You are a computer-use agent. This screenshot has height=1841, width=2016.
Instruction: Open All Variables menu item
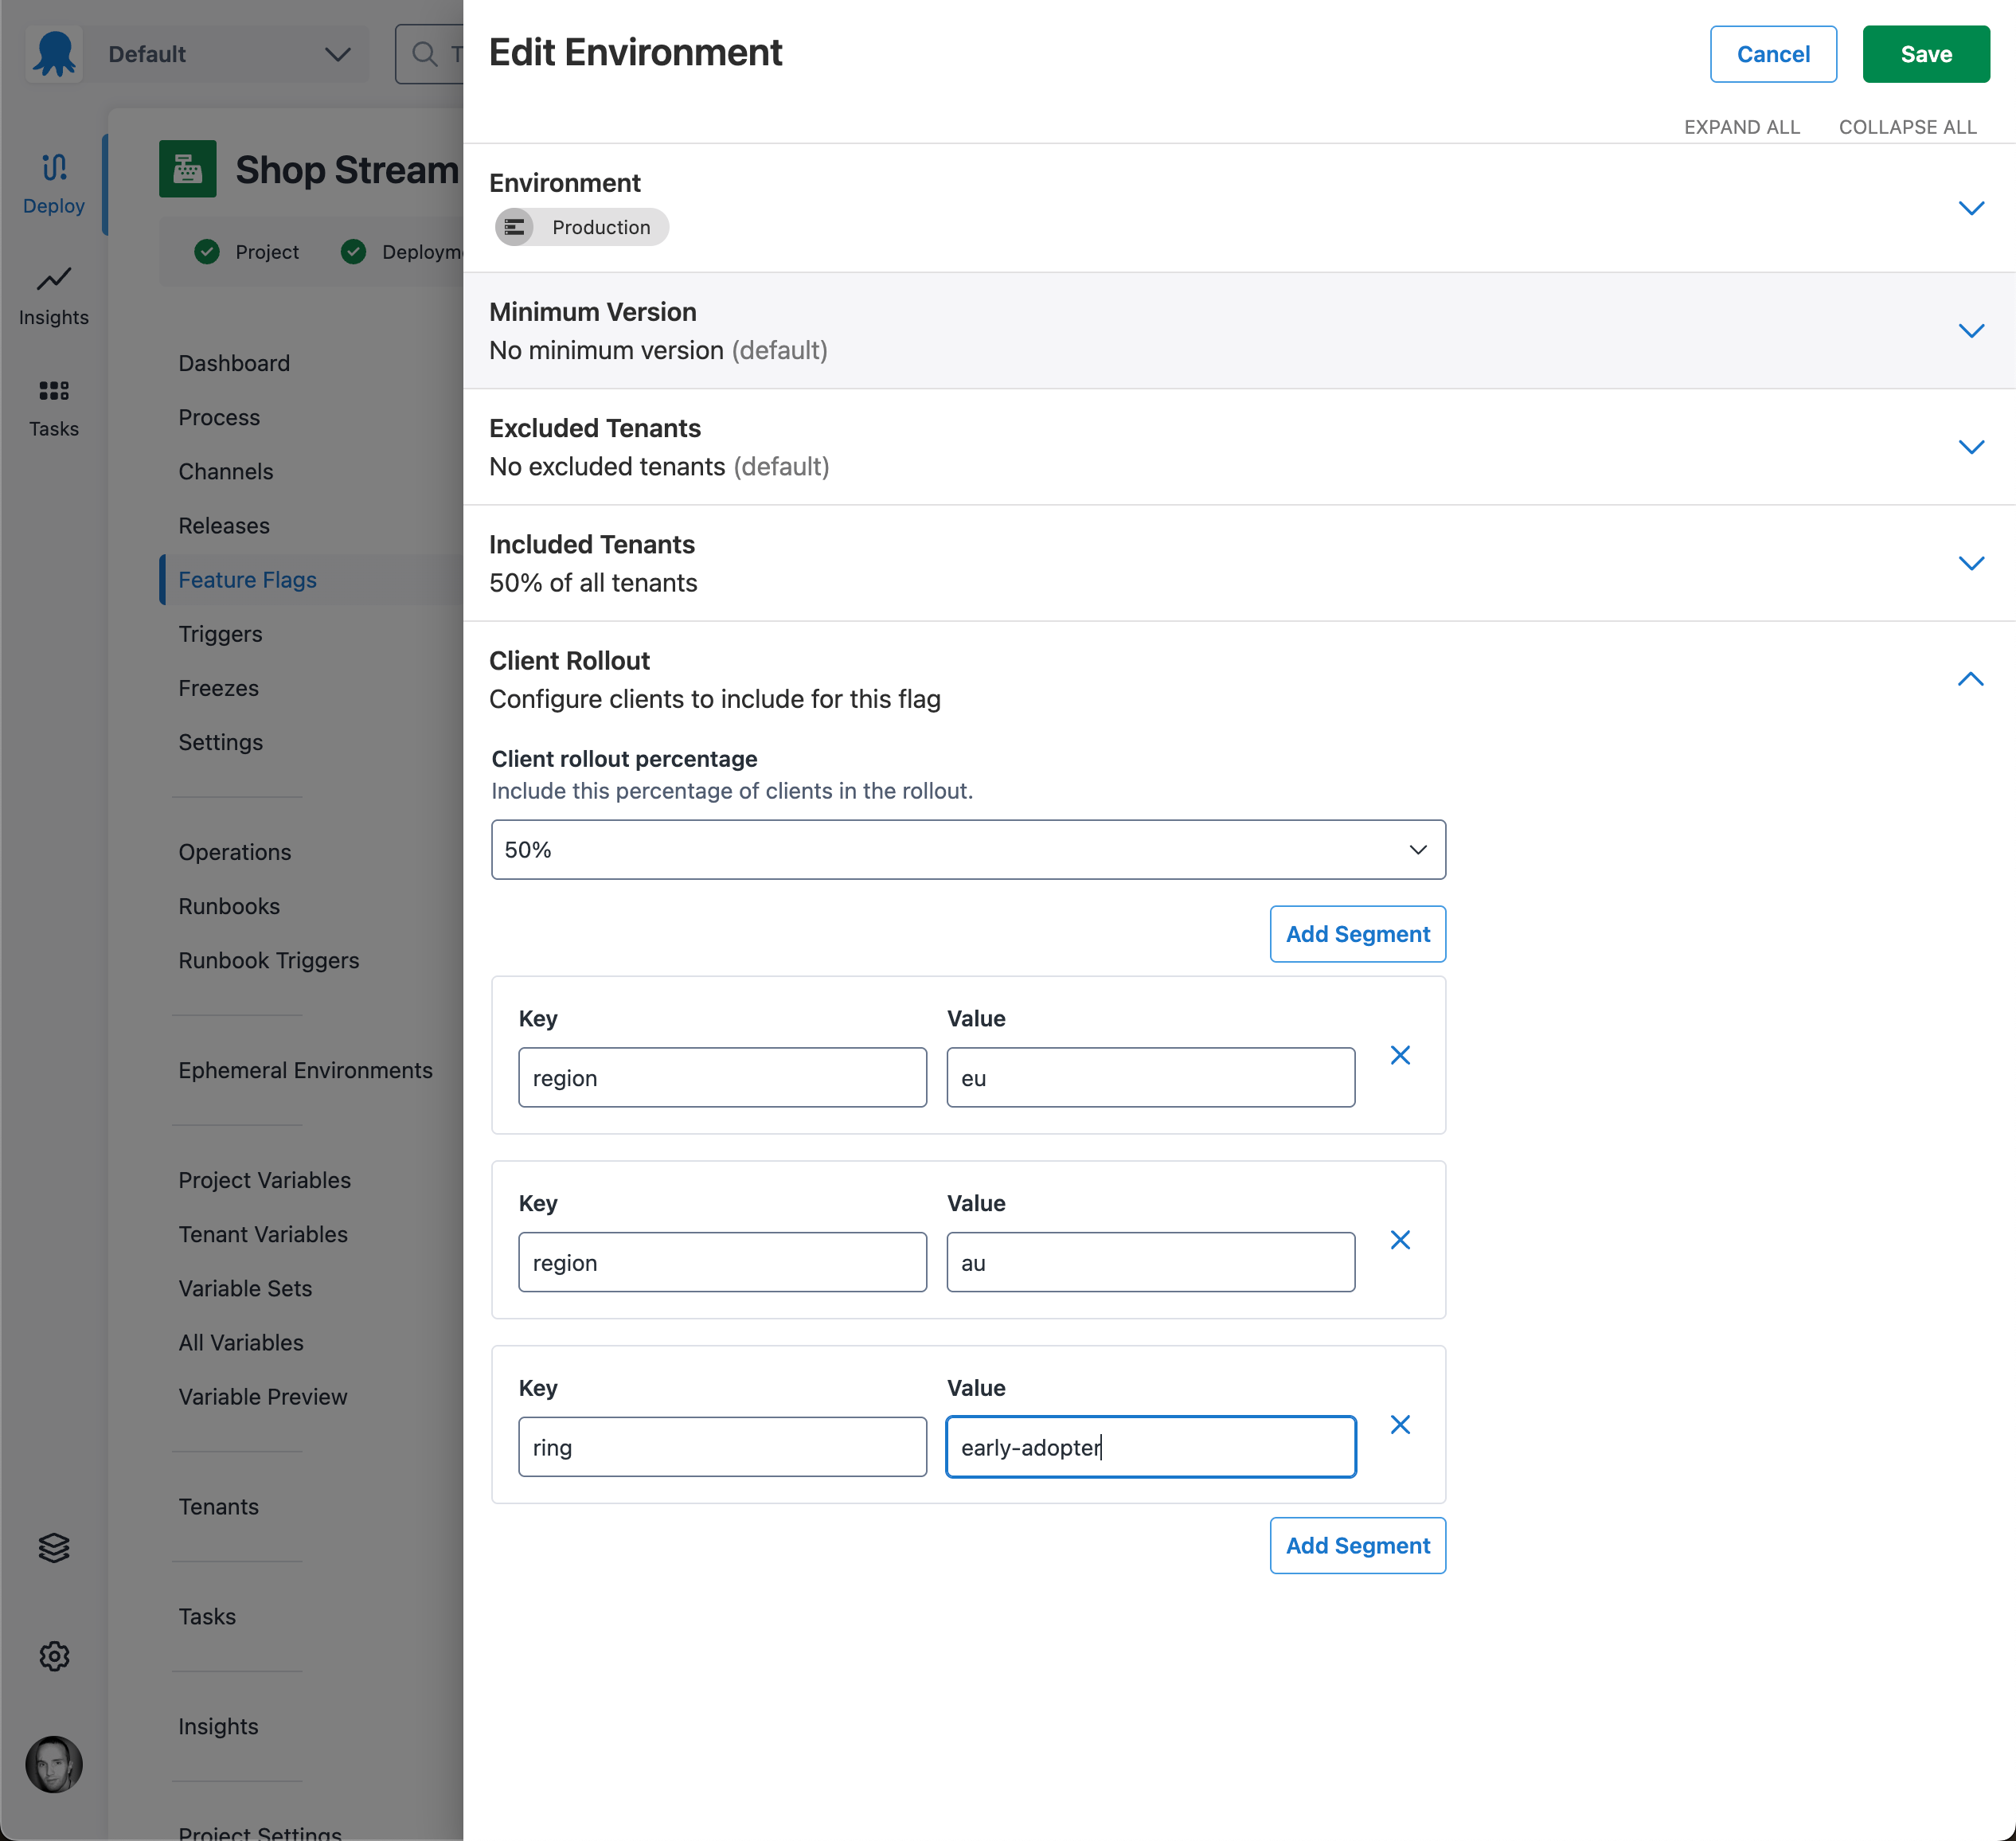click(241, 1342)
